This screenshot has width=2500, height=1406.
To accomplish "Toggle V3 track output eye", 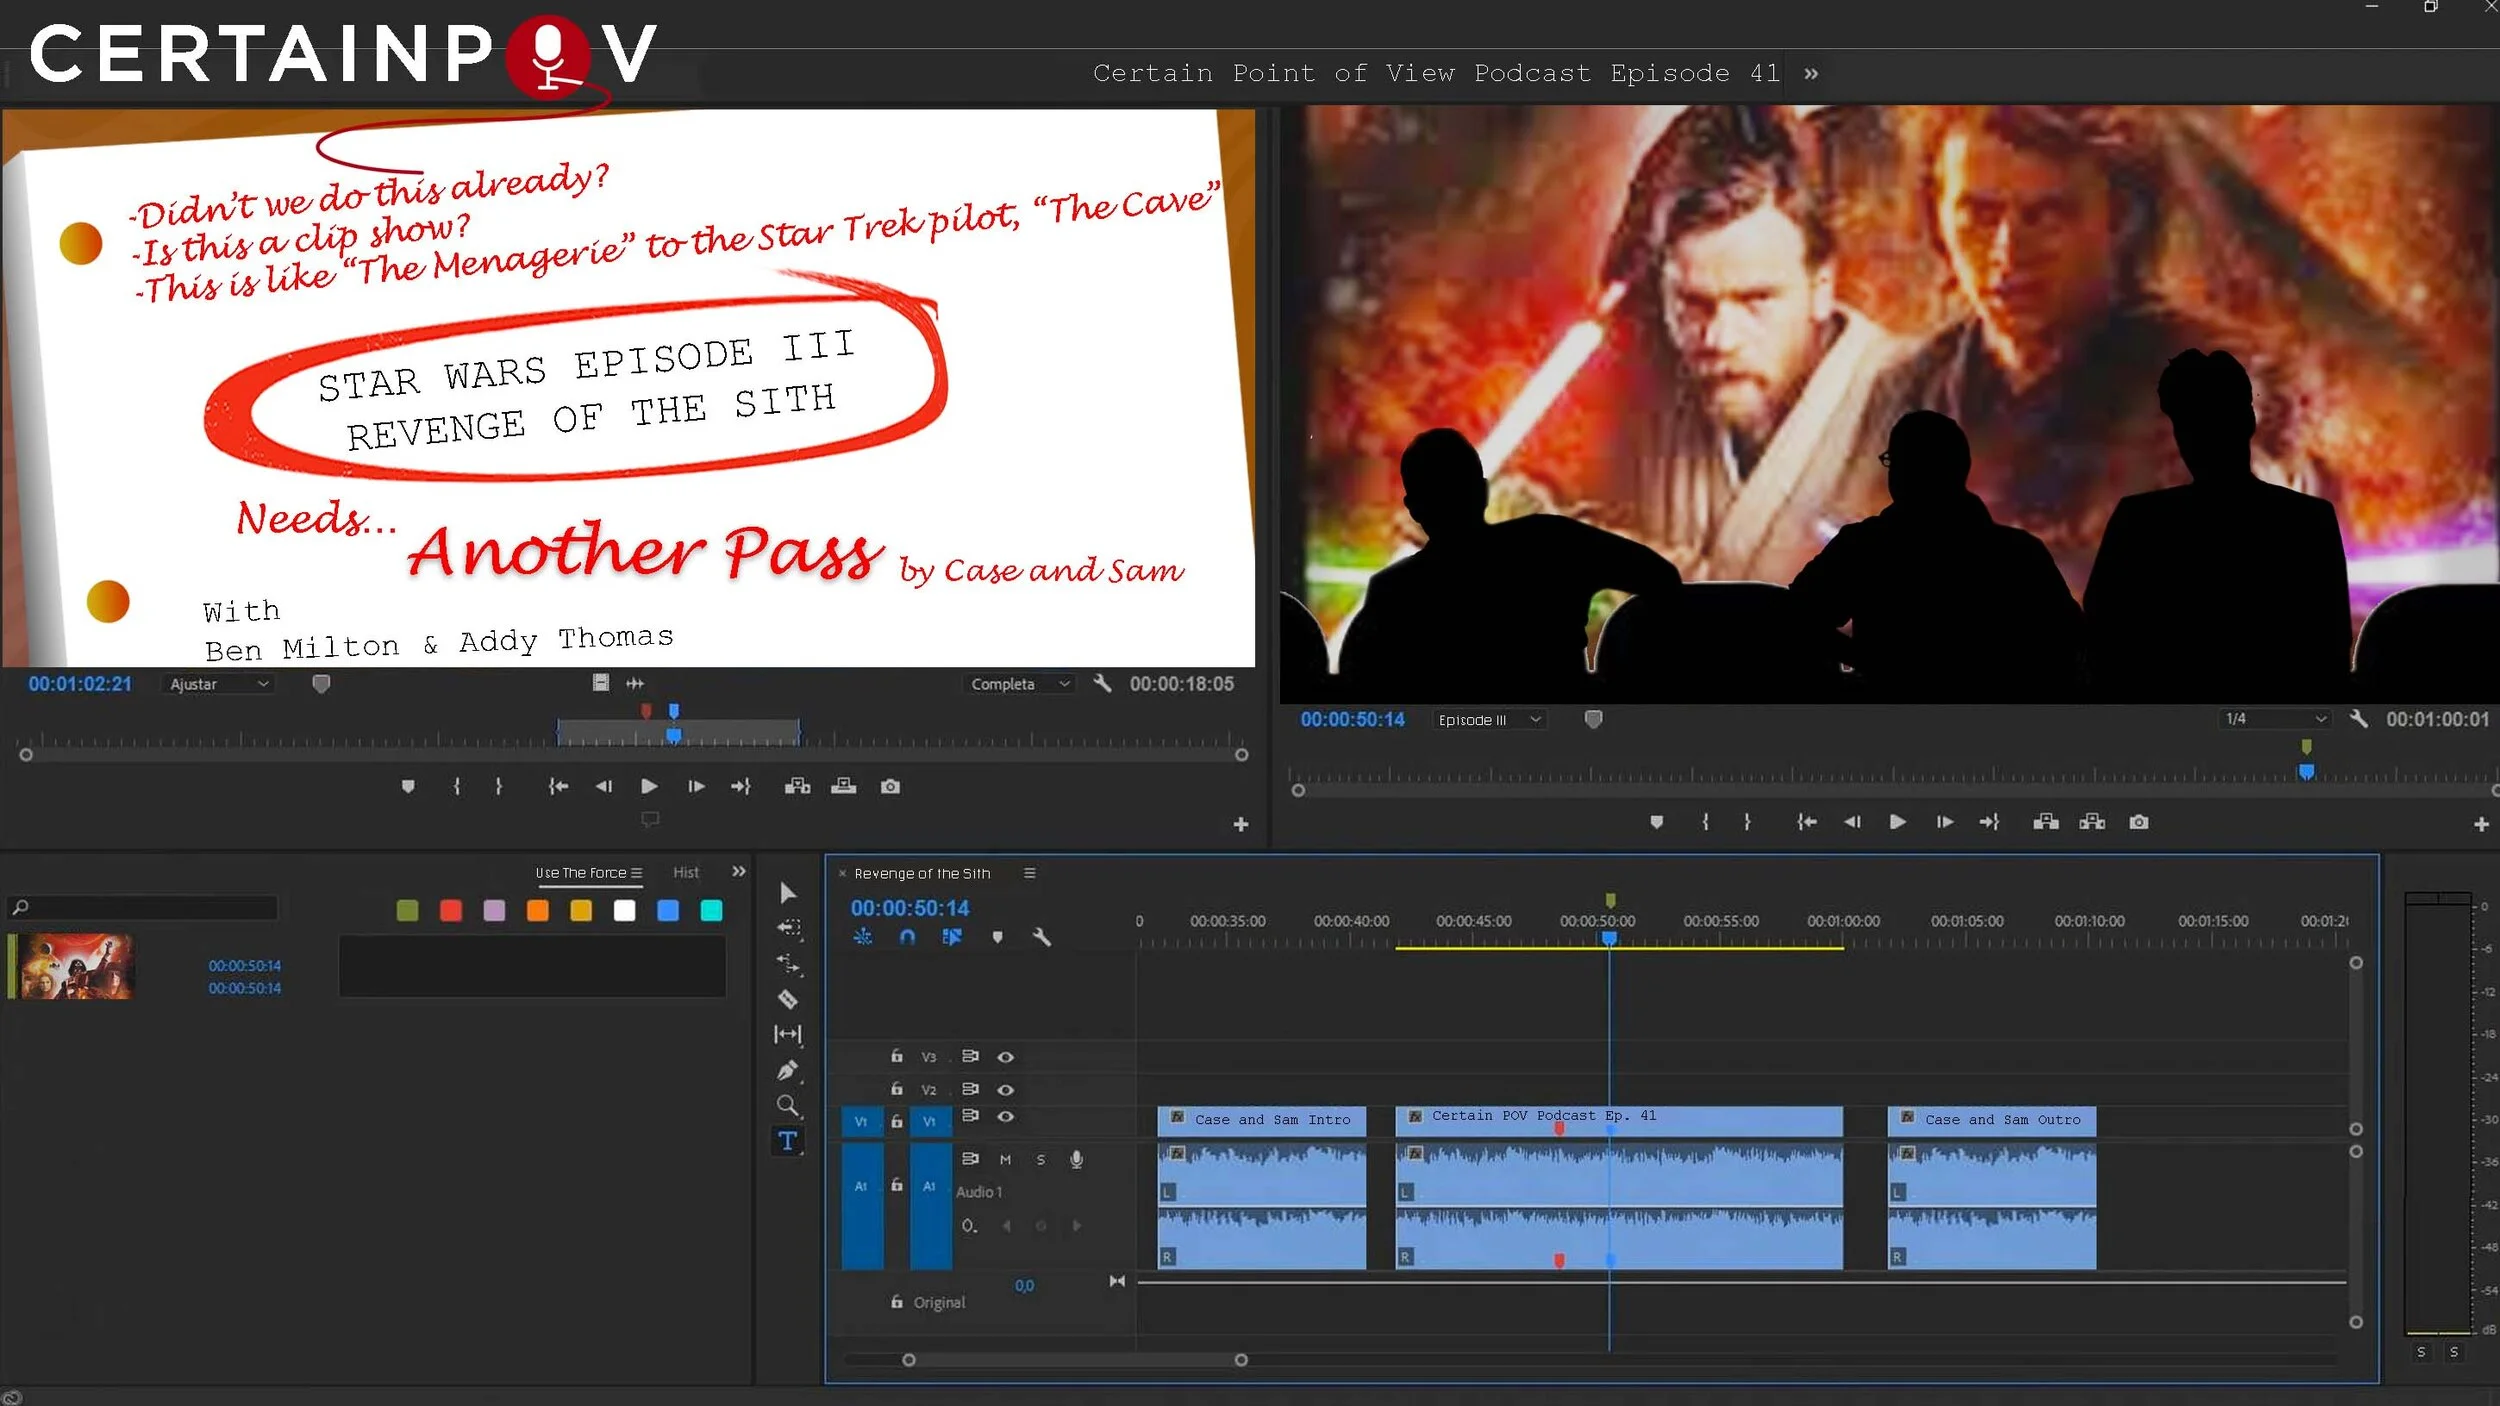I will coord(1006,1057).
